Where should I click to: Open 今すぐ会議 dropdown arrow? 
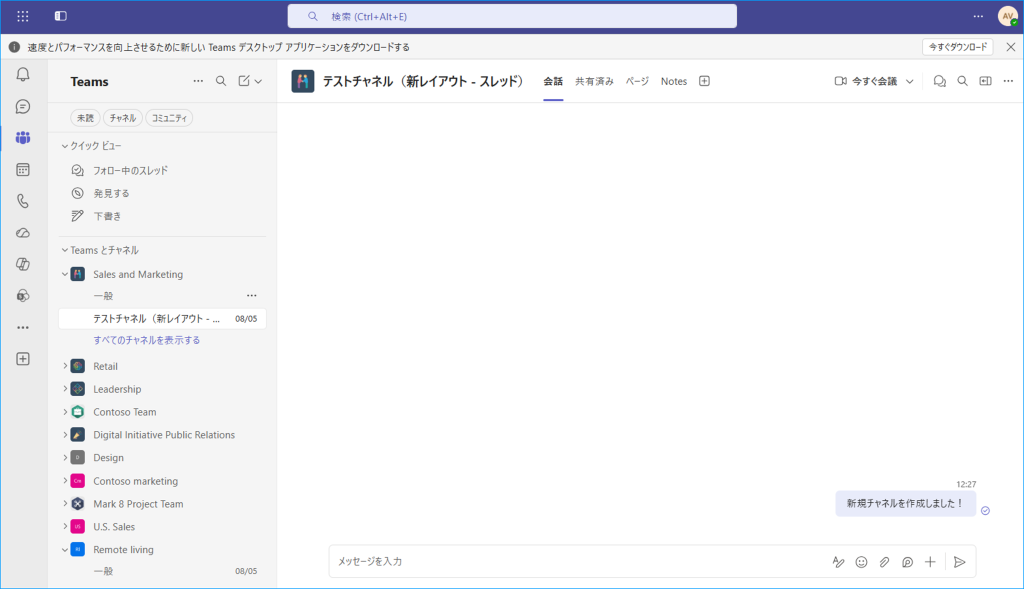click(x=910, y=82)
